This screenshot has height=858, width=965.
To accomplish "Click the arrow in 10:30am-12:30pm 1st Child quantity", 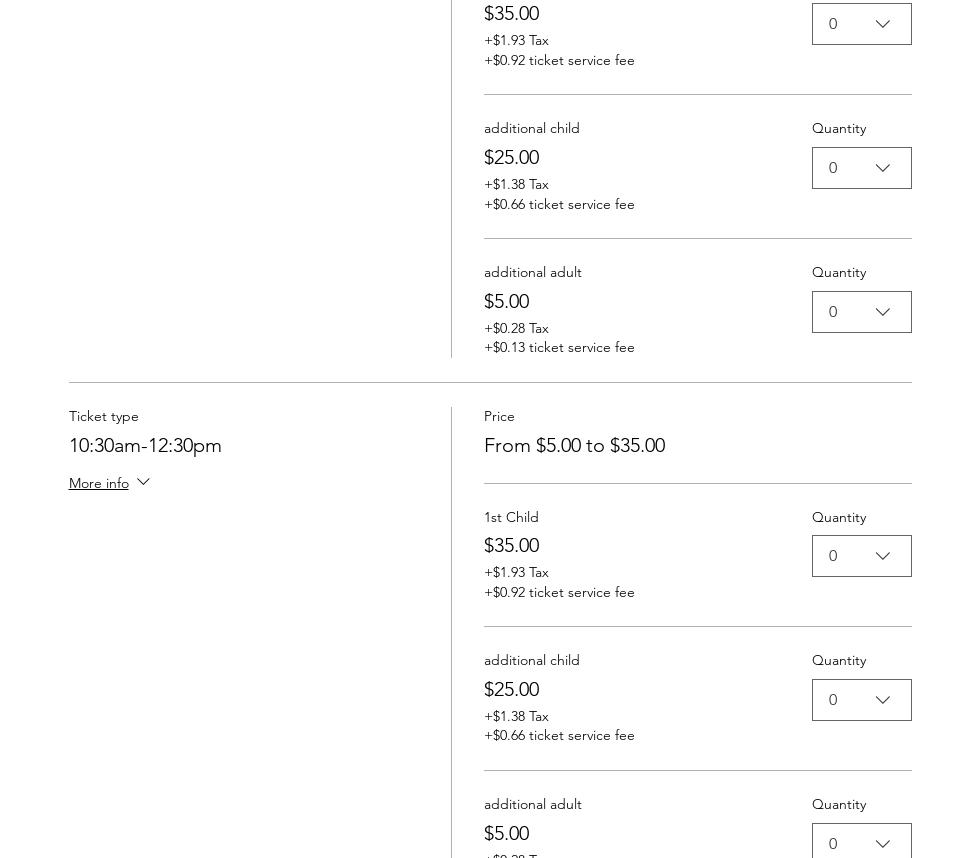I will pos(882,557).
